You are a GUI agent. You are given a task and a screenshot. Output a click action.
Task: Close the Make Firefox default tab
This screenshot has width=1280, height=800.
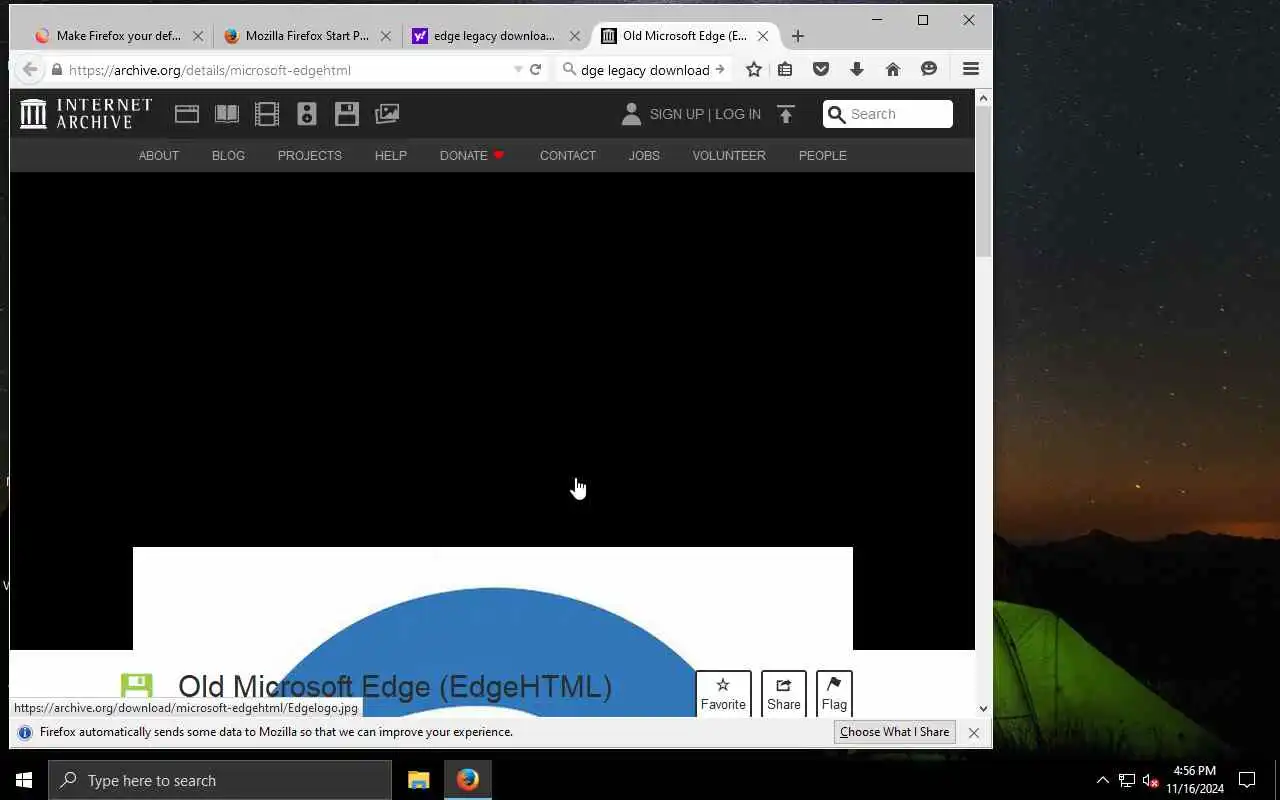coord(198,36)
